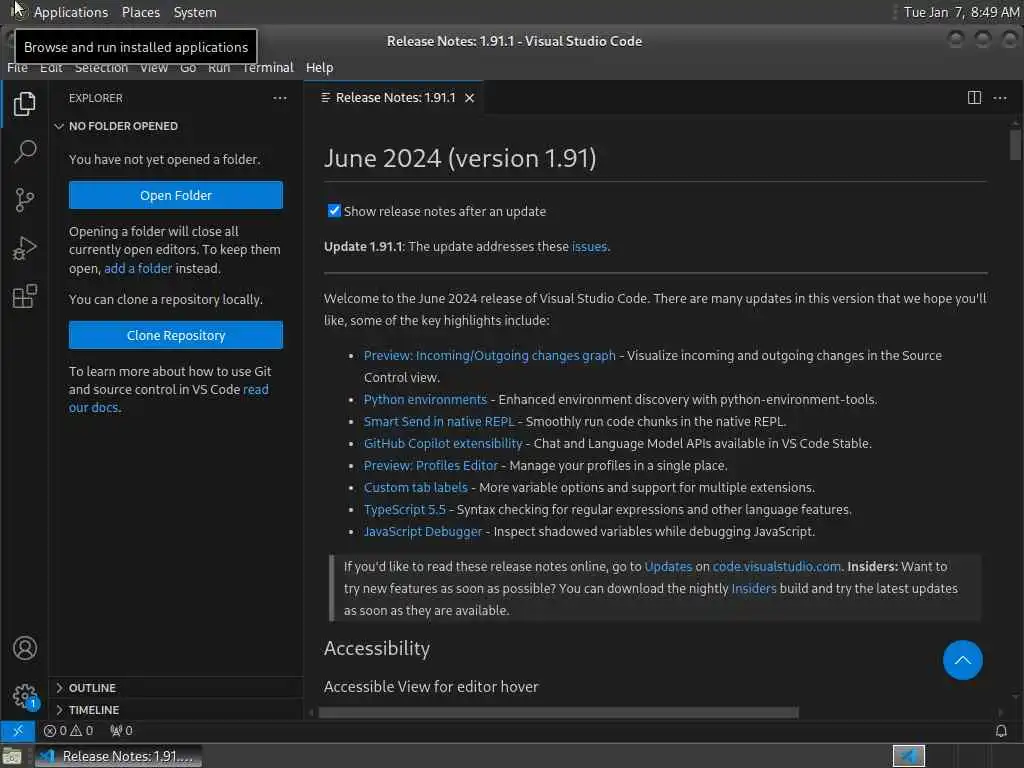The image size is (1024, 768).
Task: Click the June 2024 (version 1.91) heading
Action: [460, 159]
